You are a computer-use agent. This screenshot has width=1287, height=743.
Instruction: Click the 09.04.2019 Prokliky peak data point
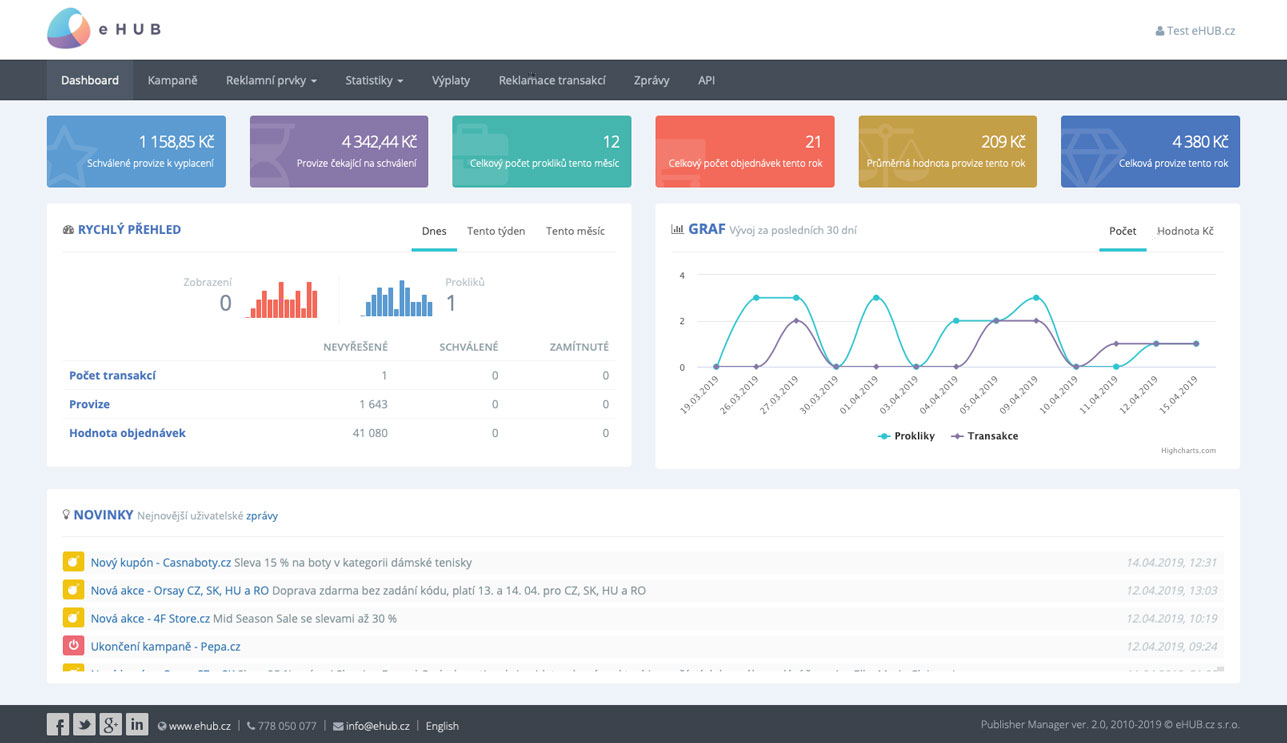point(1036,298)
